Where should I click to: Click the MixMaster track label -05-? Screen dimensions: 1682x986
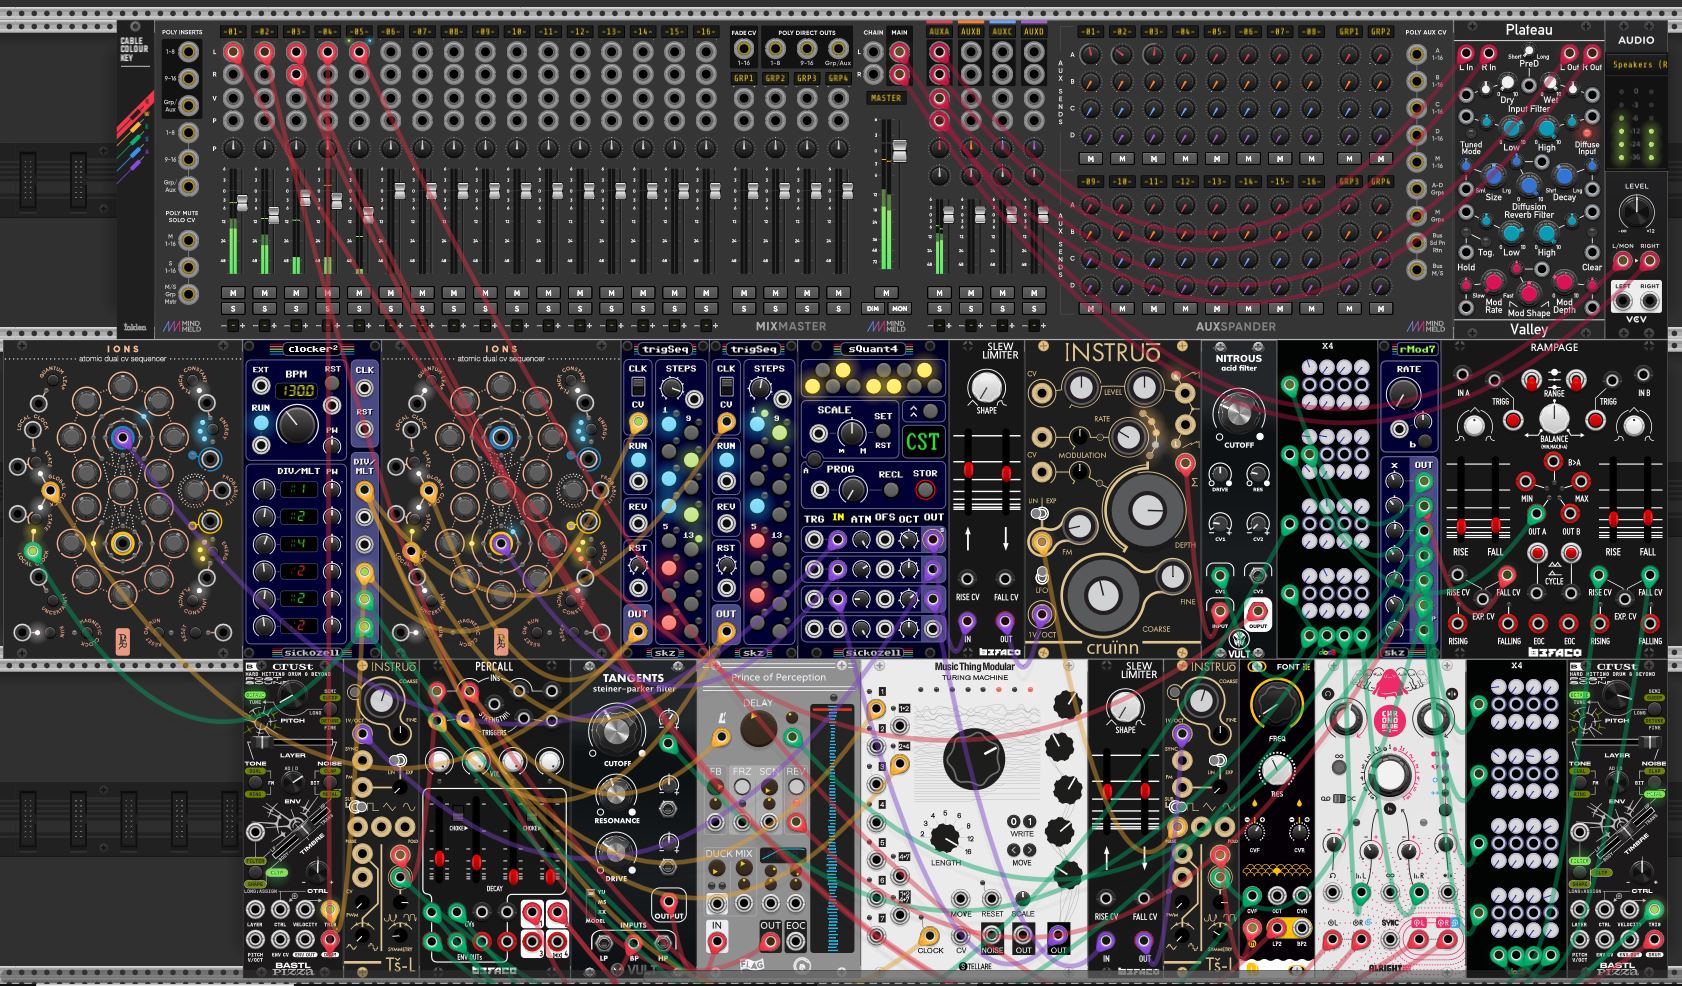point(359,32)
